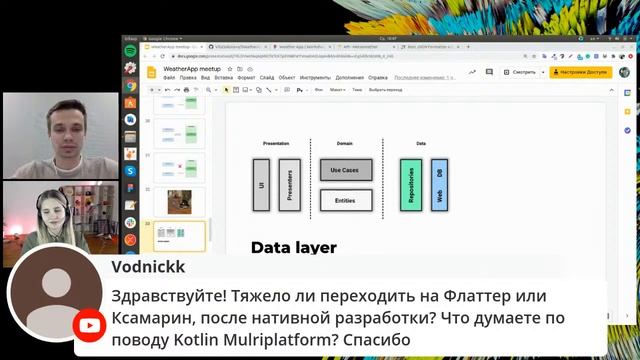Open Spotify from the Ubuntu dock
Screen dimensions: 640x360
tap(130, 51)
